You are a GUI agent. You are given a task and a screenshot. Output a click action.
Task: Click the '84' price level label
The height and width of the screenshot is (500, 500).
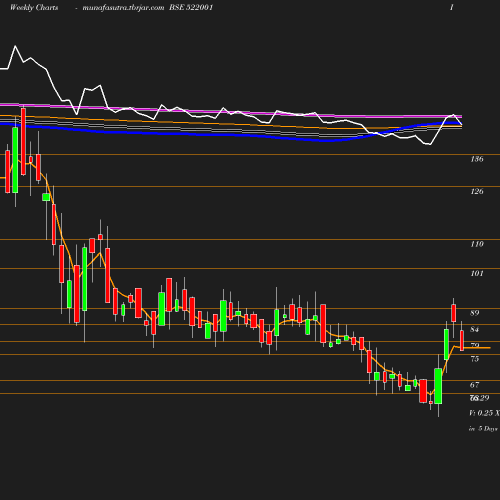point(475,329)
